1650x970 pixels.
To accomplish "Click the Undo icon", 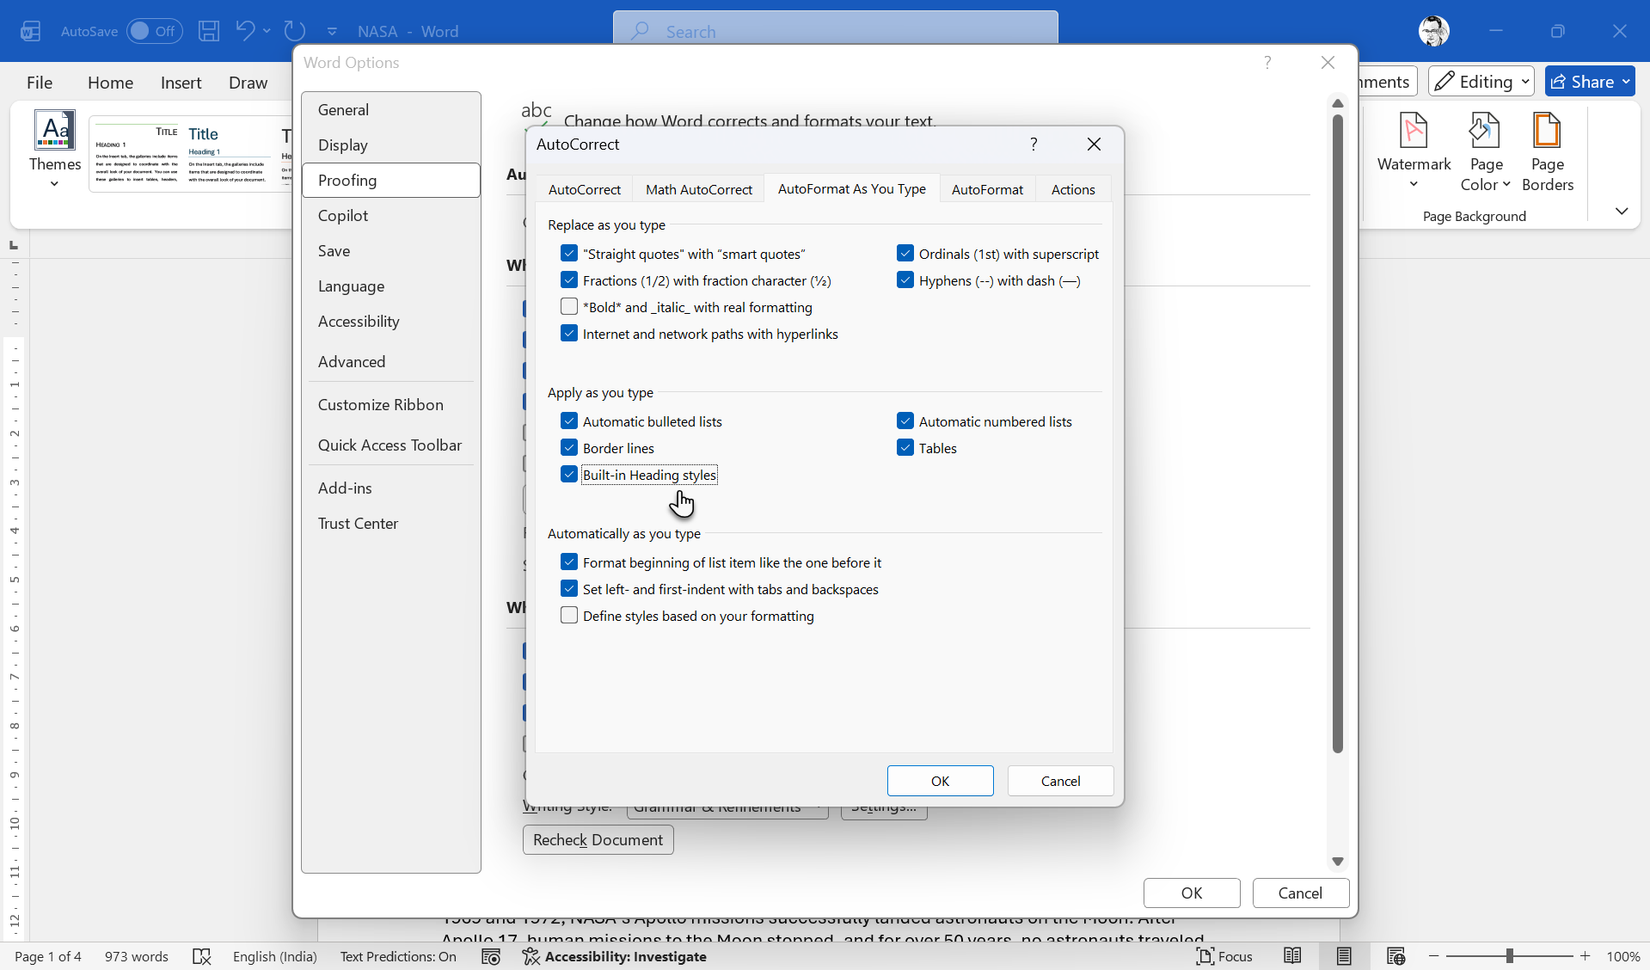I will tap(244, 30).
